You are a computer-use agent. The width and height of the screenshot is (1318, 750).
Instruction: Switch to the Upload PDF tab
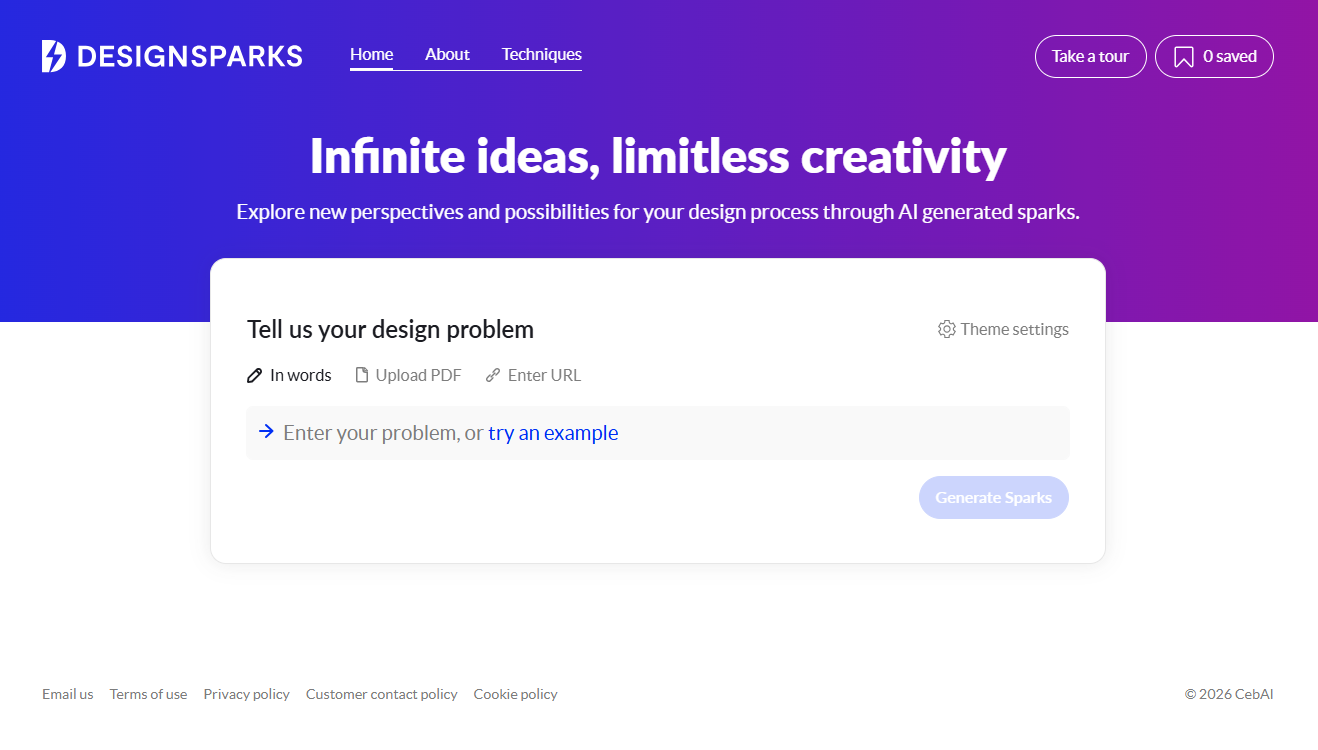click(418, 376)
